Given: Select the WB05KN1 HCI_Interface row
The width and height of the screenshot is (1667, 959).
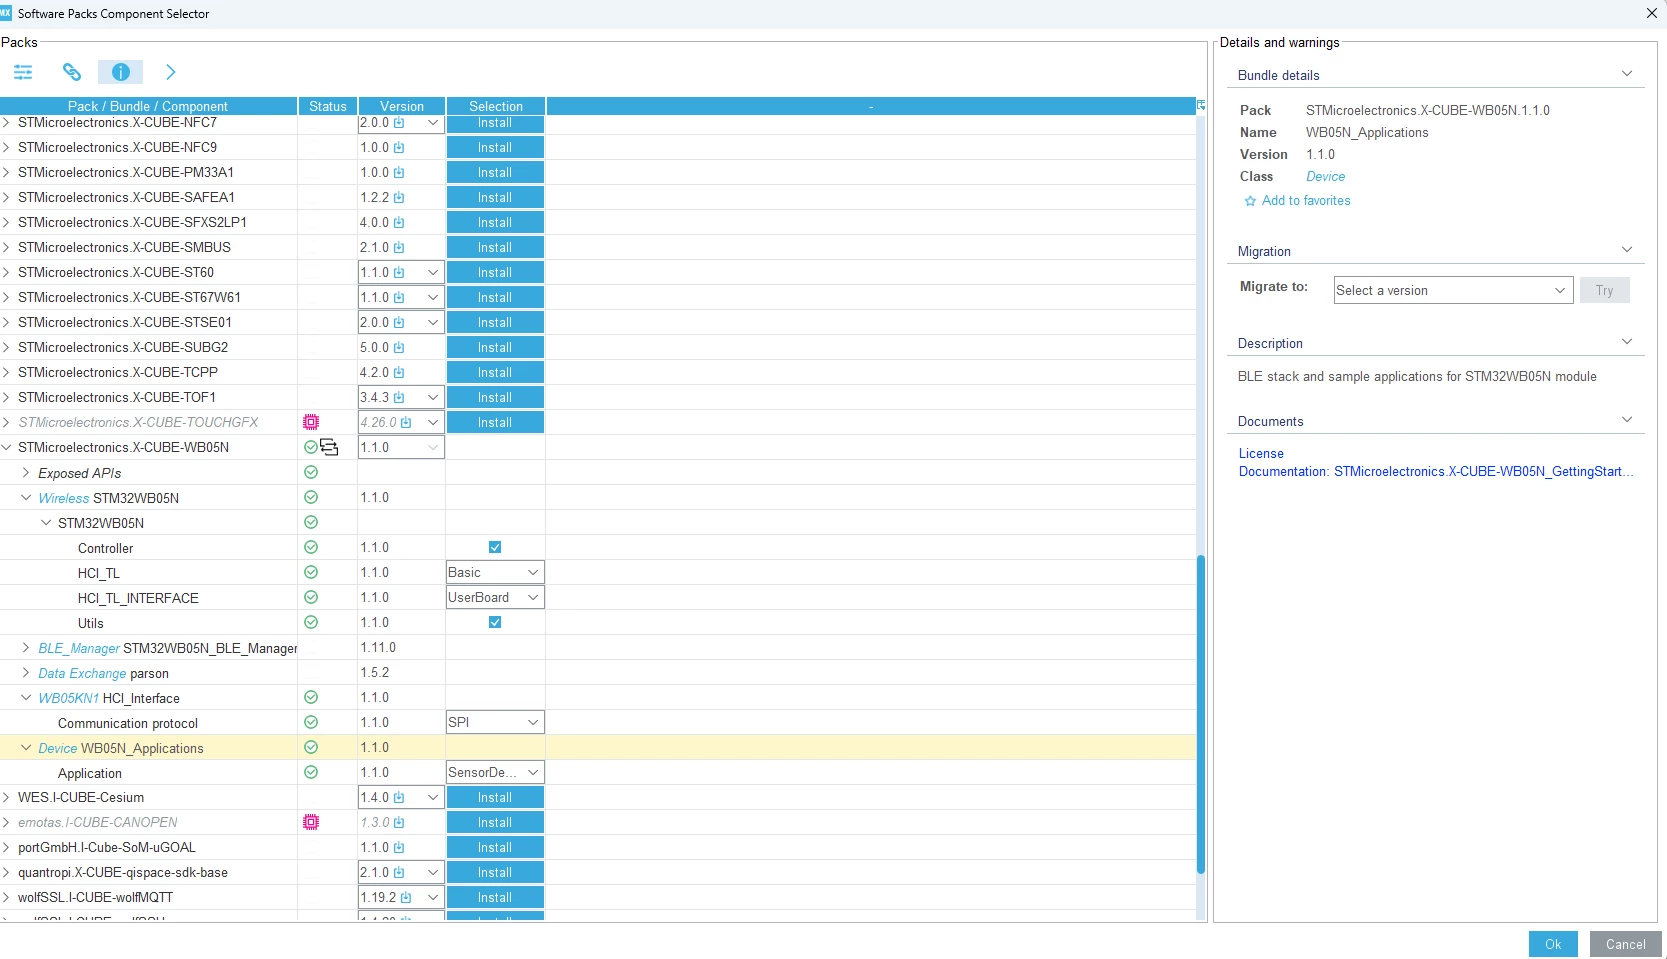Looking at the screenshot, I should coord(598,697).
